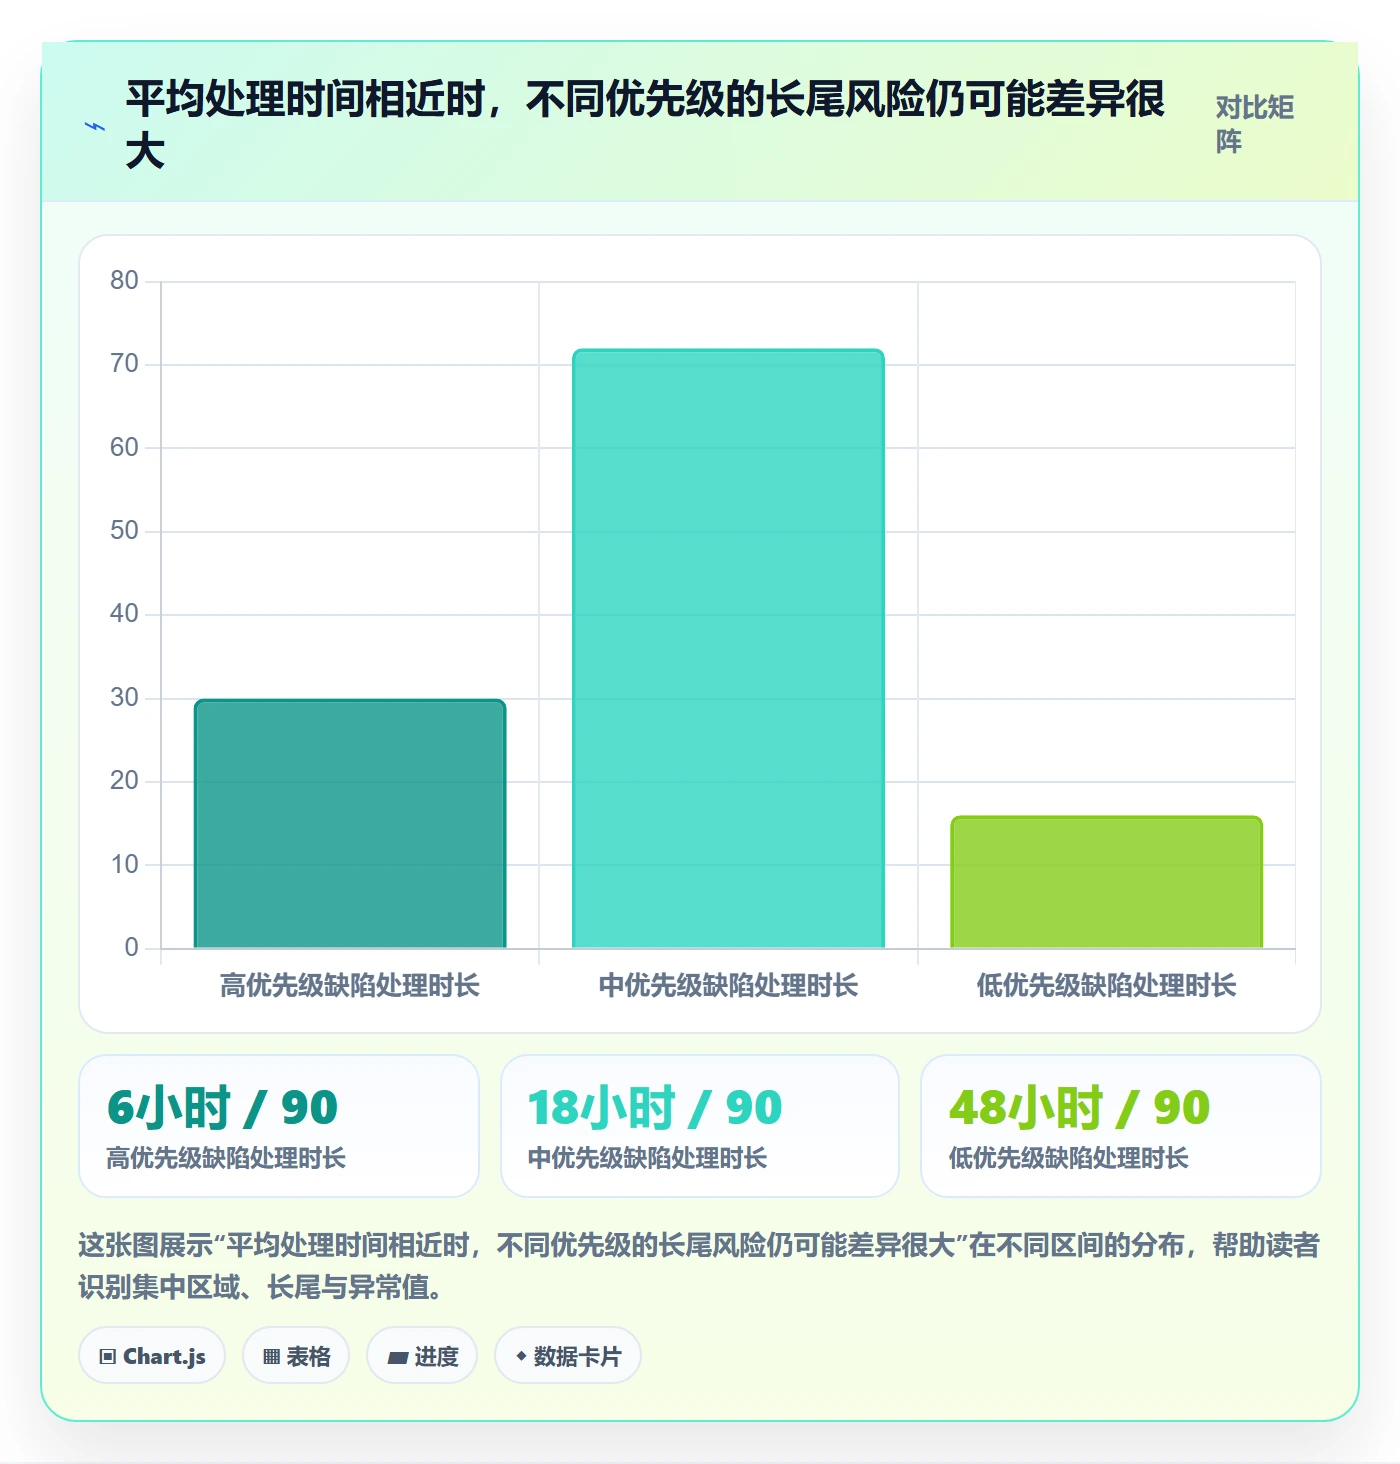Open the 6小时 / 90 data card
1400x1464 pixels.
(279, 1126)
